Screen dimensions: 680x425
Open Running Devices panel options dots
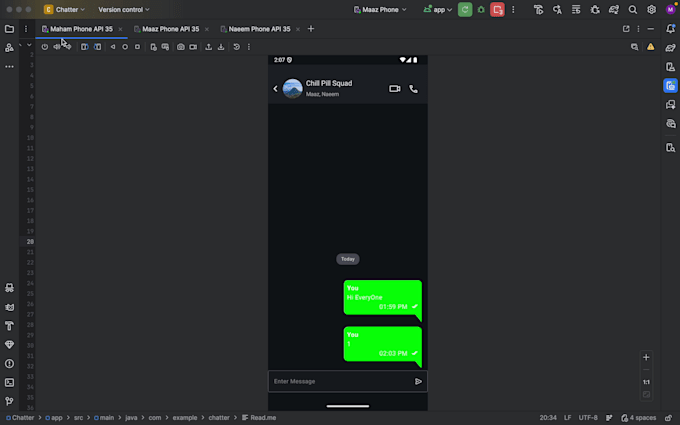coord(638,29)
